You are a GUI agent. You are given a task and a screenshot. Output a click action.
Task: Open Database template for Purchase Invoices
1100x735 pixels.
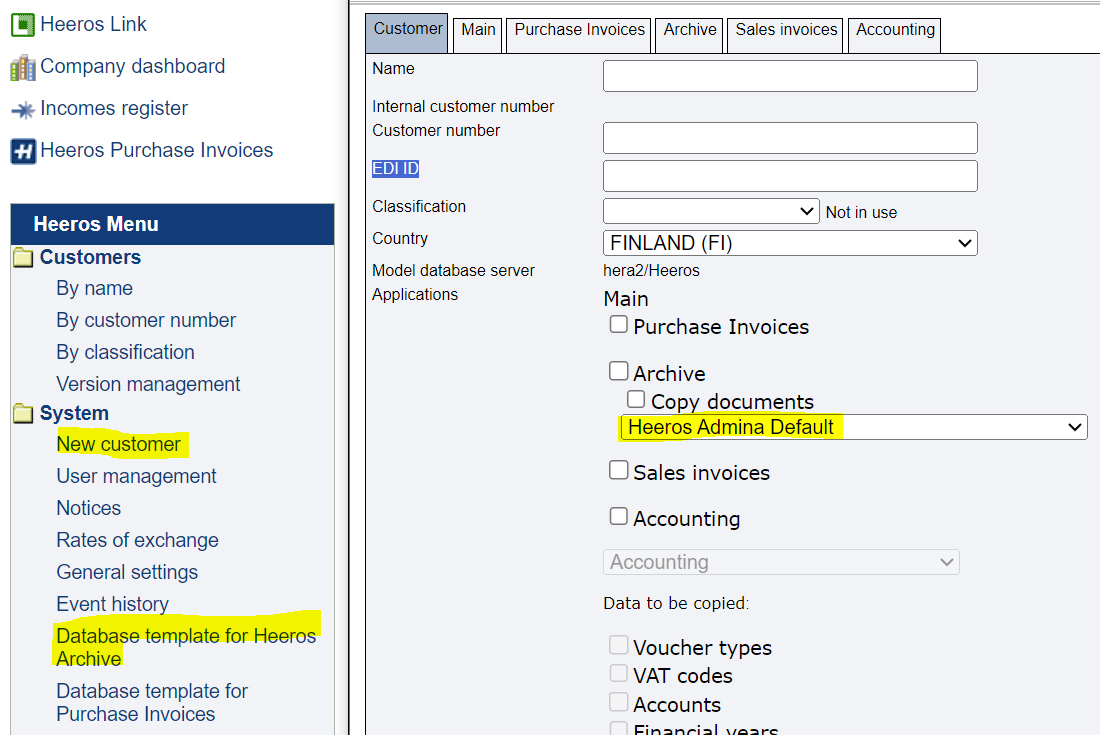click(152, 703)
